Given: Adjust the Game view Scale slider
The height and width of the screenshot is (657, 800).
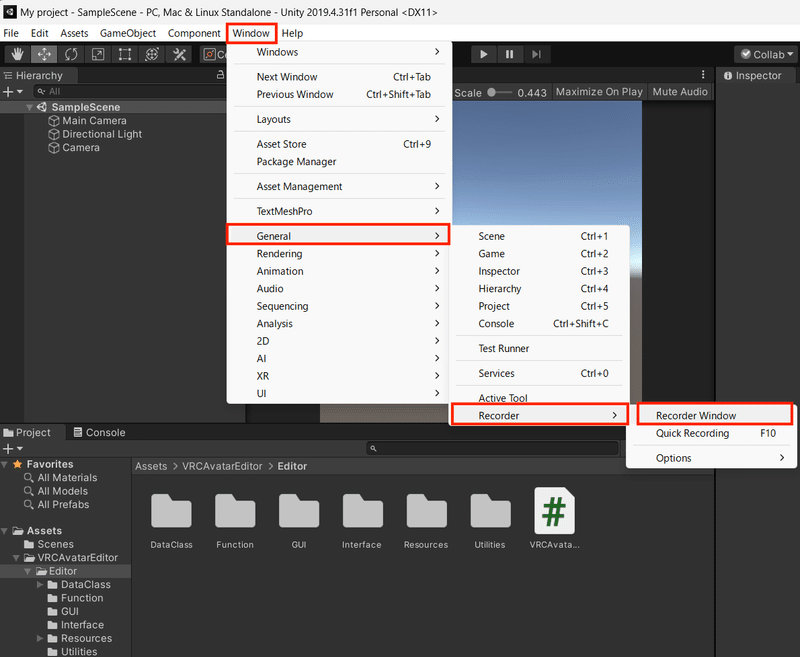Looking at the screenshot, I should point(499,92).
